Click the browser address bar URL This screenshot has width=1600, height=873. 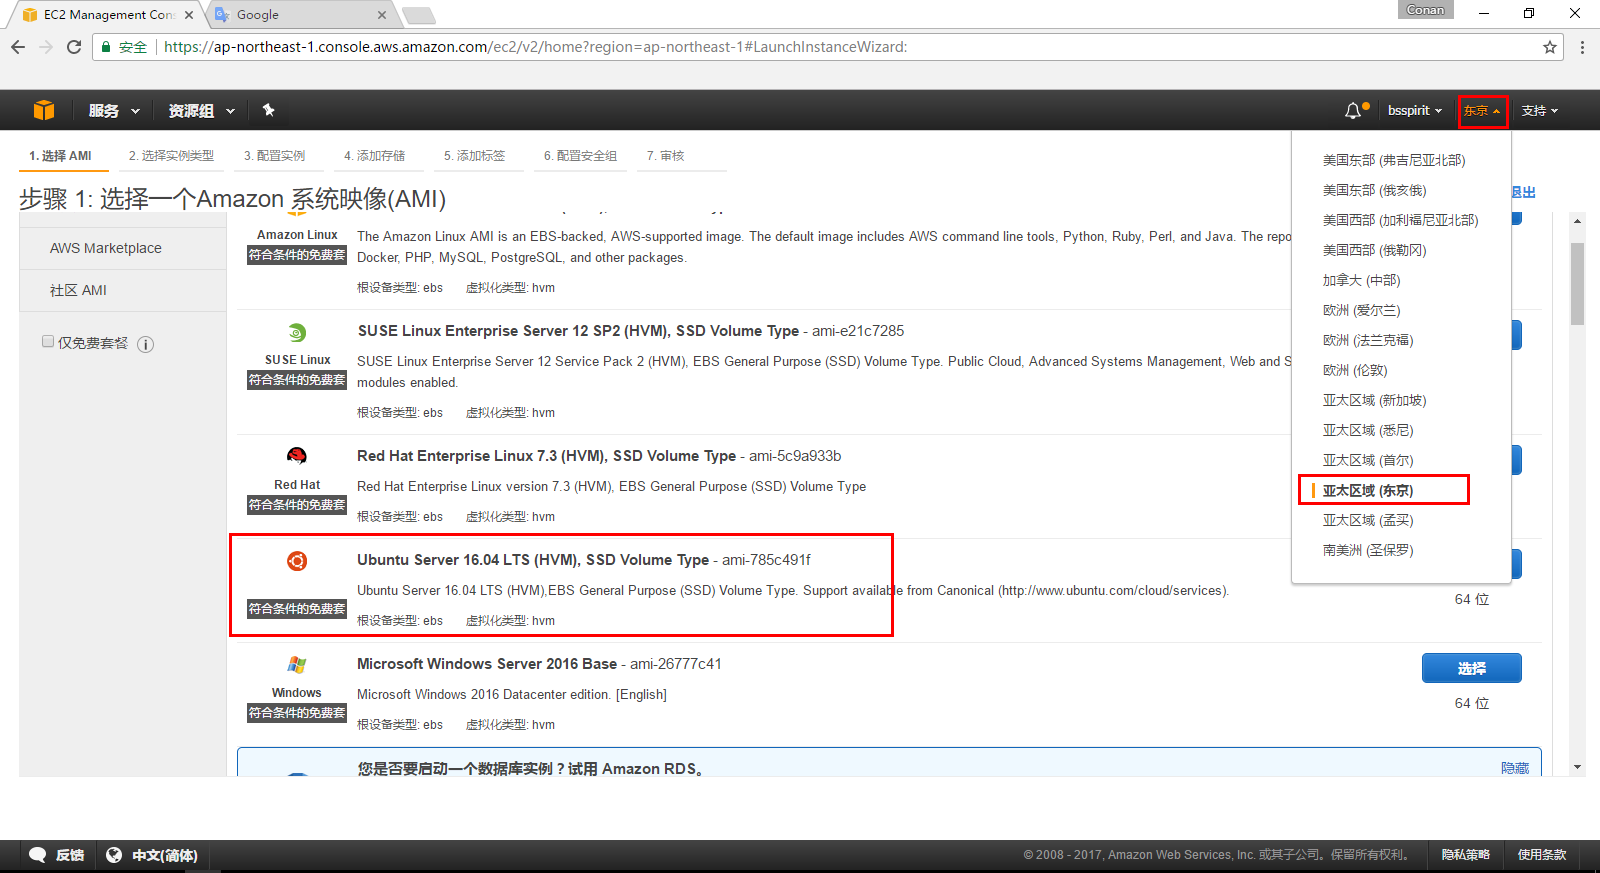click(535, 47)
